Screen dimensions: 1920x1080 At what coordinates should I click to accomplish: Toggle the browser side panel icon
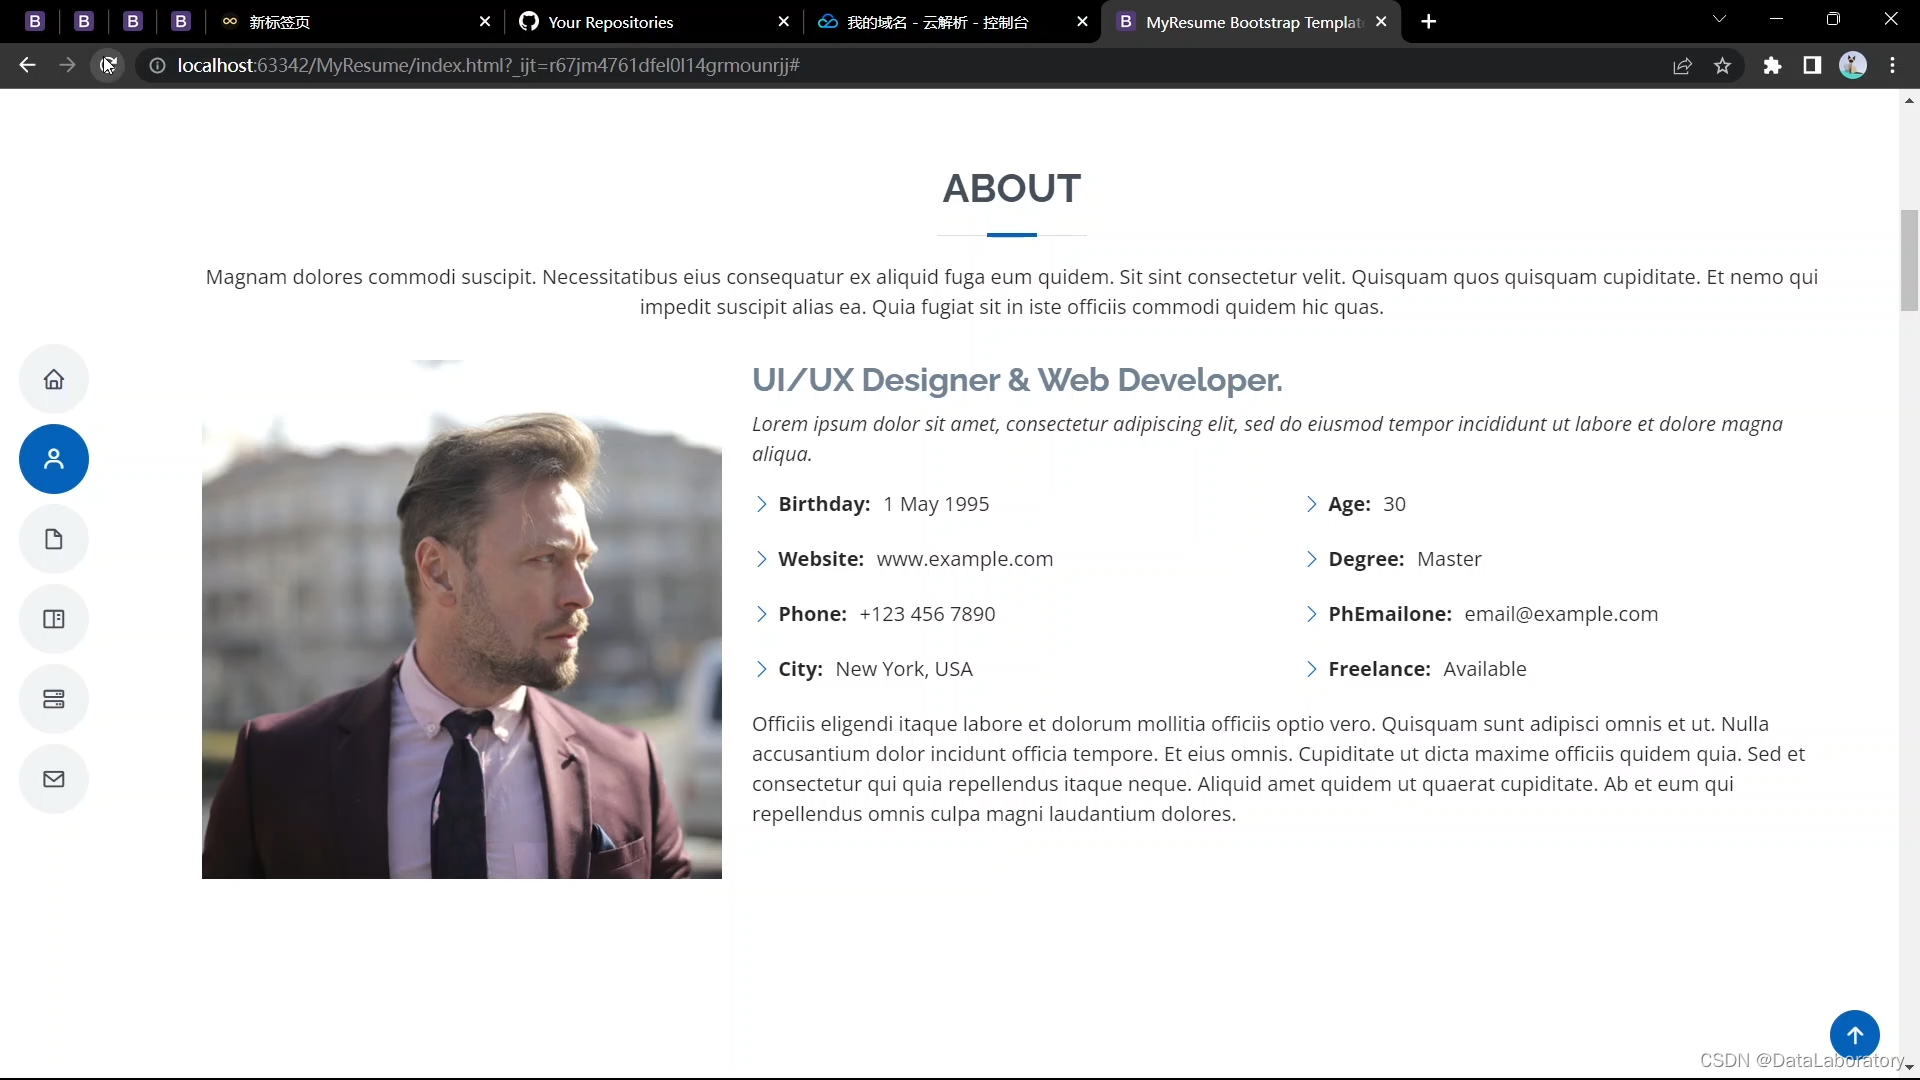1812,66
